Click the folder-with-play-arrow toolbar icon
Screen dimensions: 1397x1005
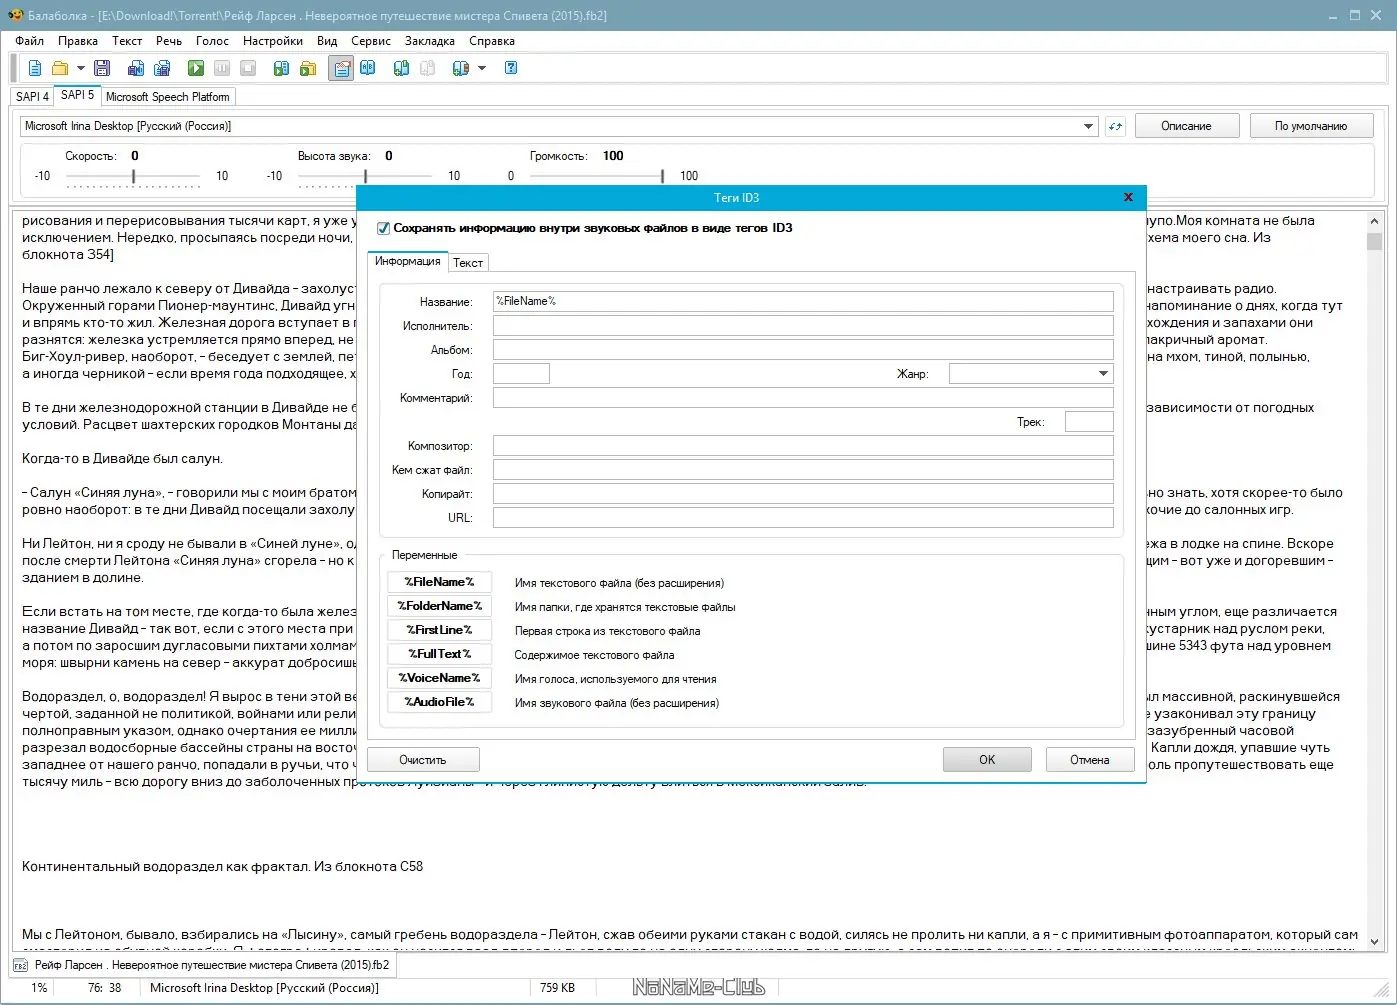(308, 68)
